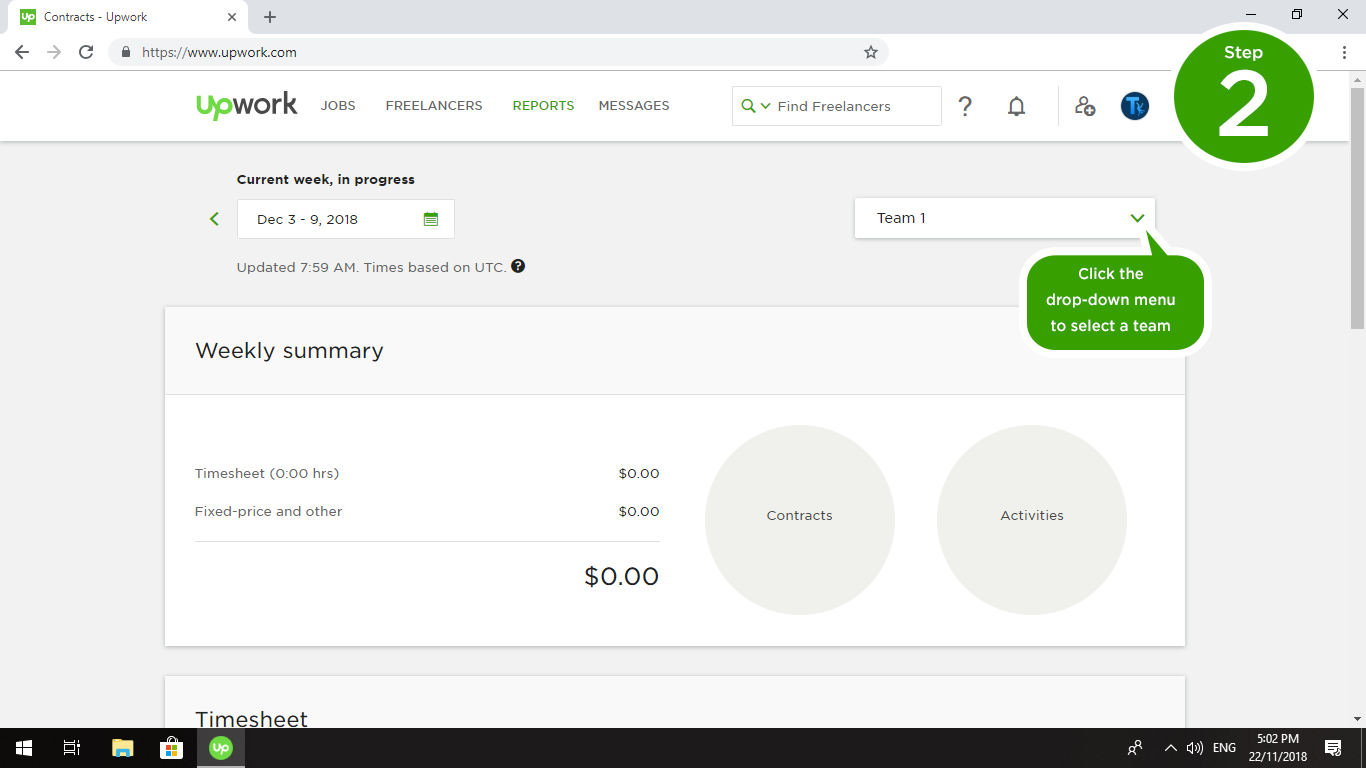The image size is (1366, 768).
Task: Open the FREELANCERS menu
Action: click(x=434, y=106)
